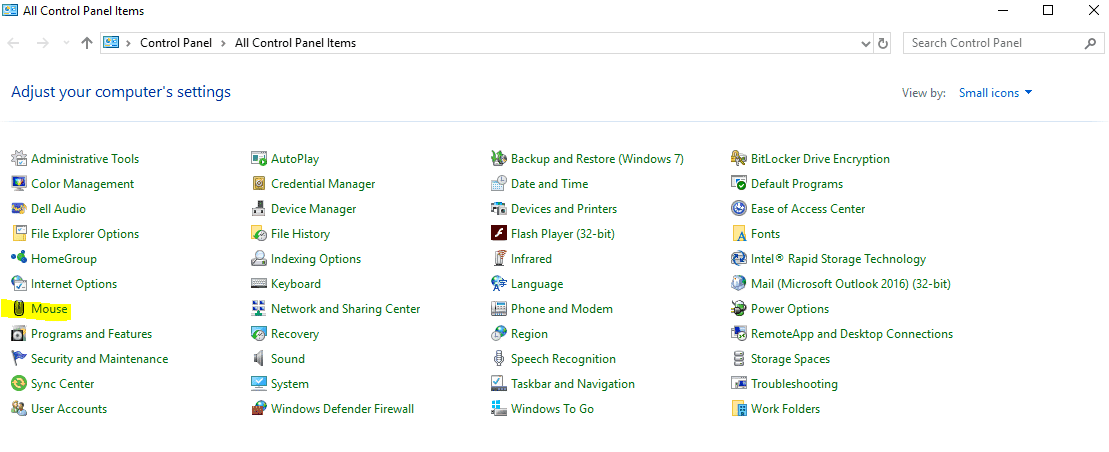Click the Windows Defender Firewall icon

tap(259, 408)
